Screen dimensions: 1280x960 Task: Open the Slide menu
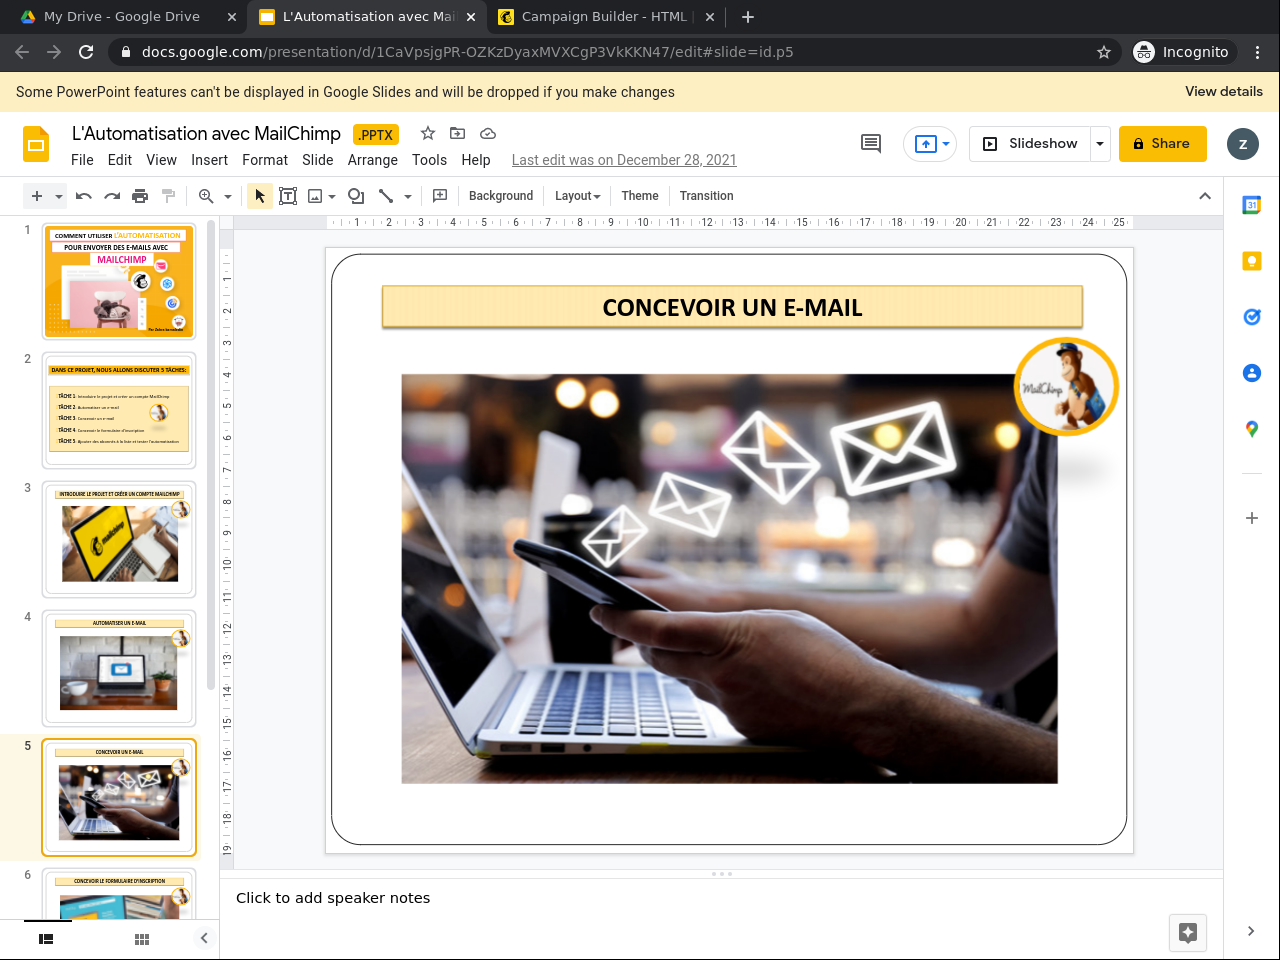(318, 160)
